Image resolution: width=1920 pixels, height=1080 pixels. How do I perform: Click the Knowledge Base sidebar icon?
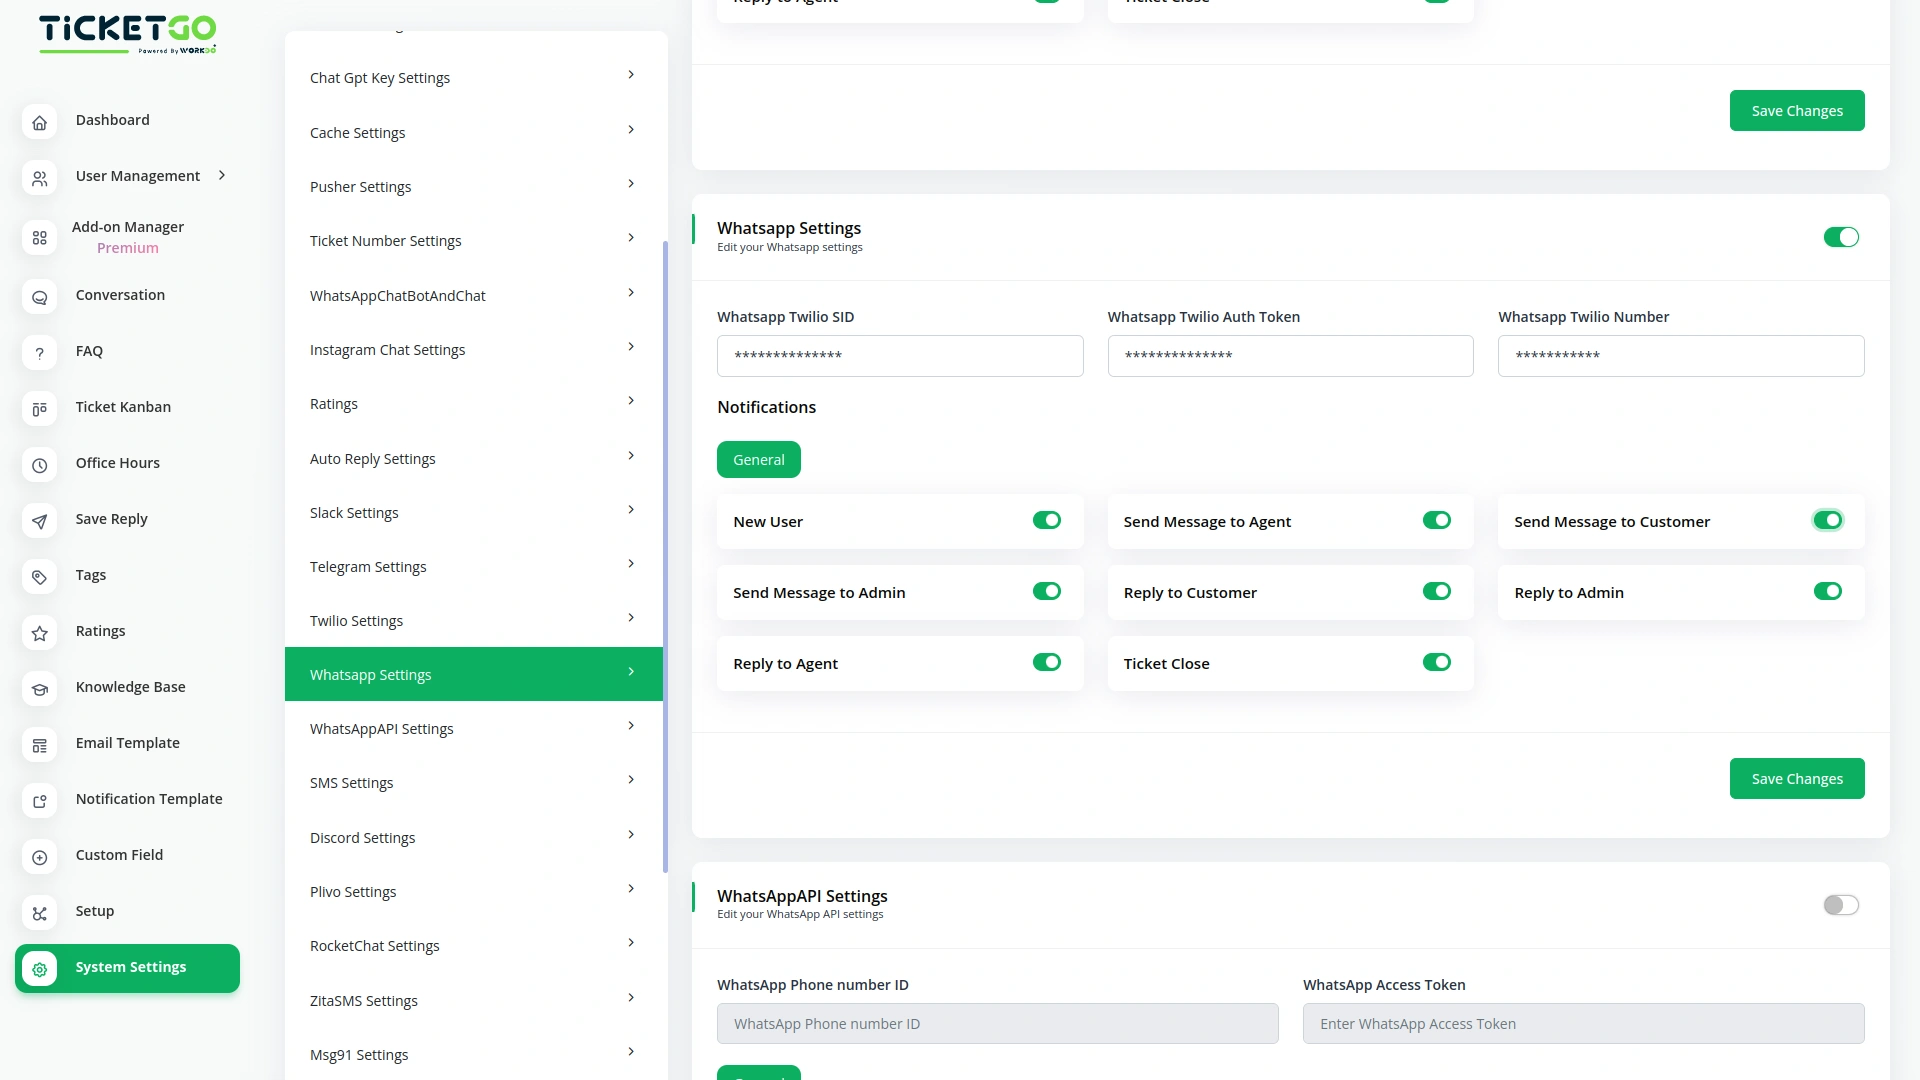click(39, 690)
